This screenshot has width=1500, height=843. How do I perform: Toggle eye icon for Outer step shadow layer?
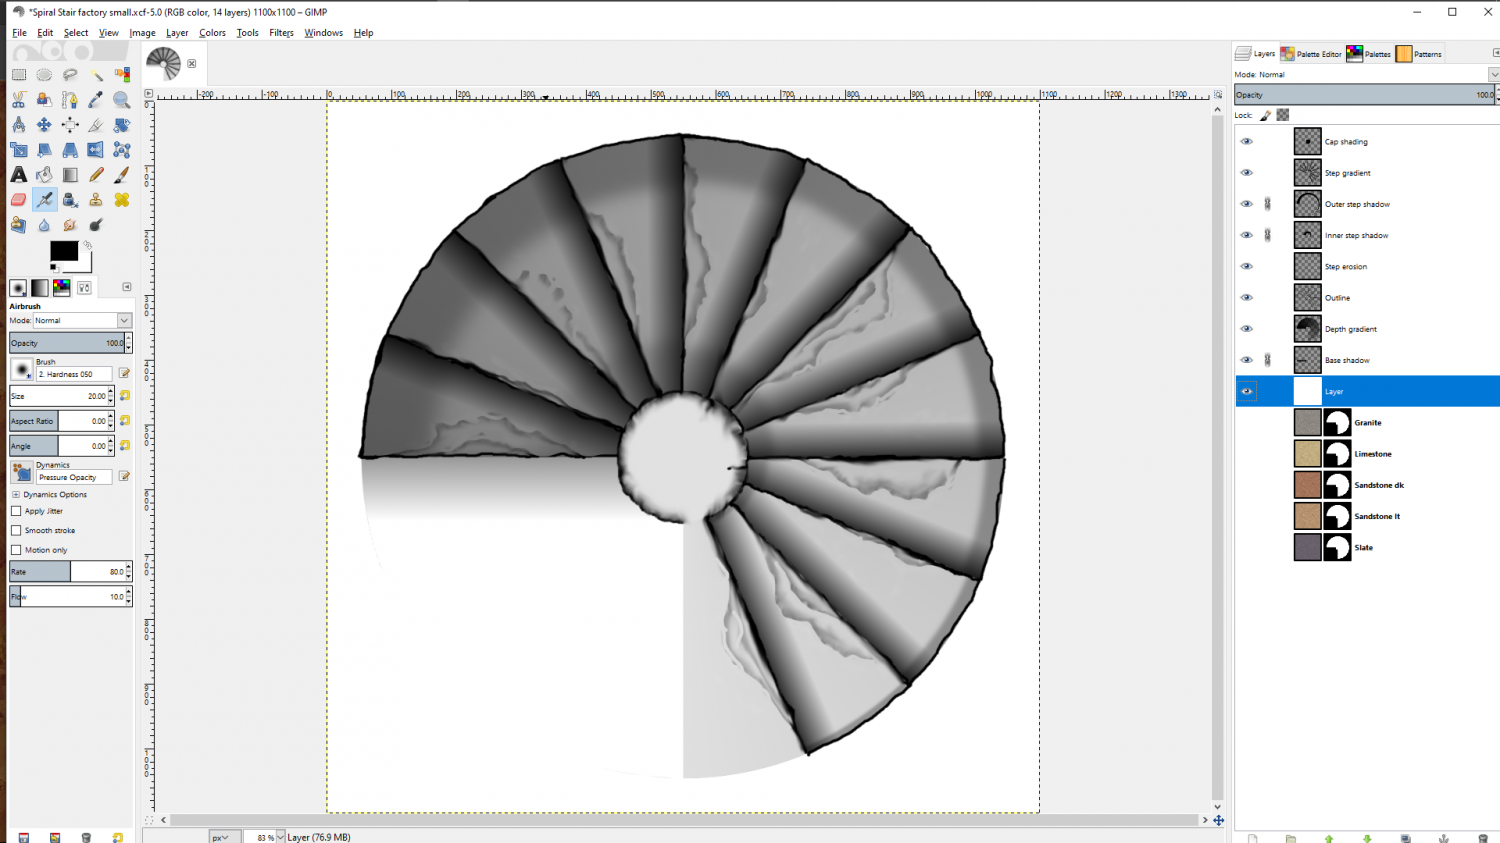(x=1246, y=204)
